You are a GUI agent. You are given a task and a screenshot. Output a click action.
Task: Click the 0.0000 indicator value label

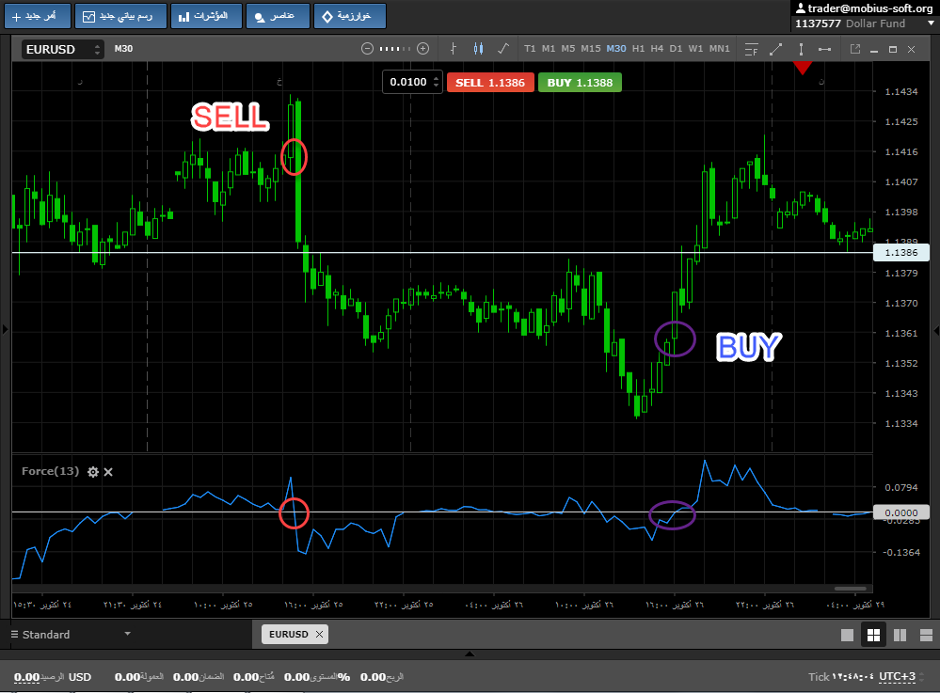(x=901, y=513)
